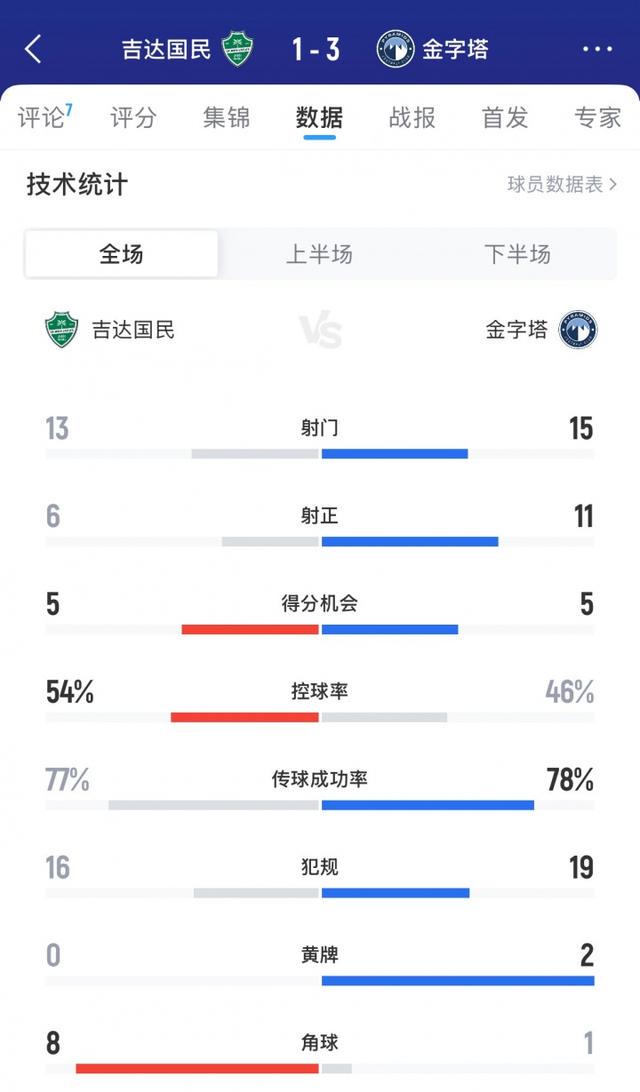Switch to the 上半场 first-half view
This screenshot has height=1092, width=640.
coord(322,254)
